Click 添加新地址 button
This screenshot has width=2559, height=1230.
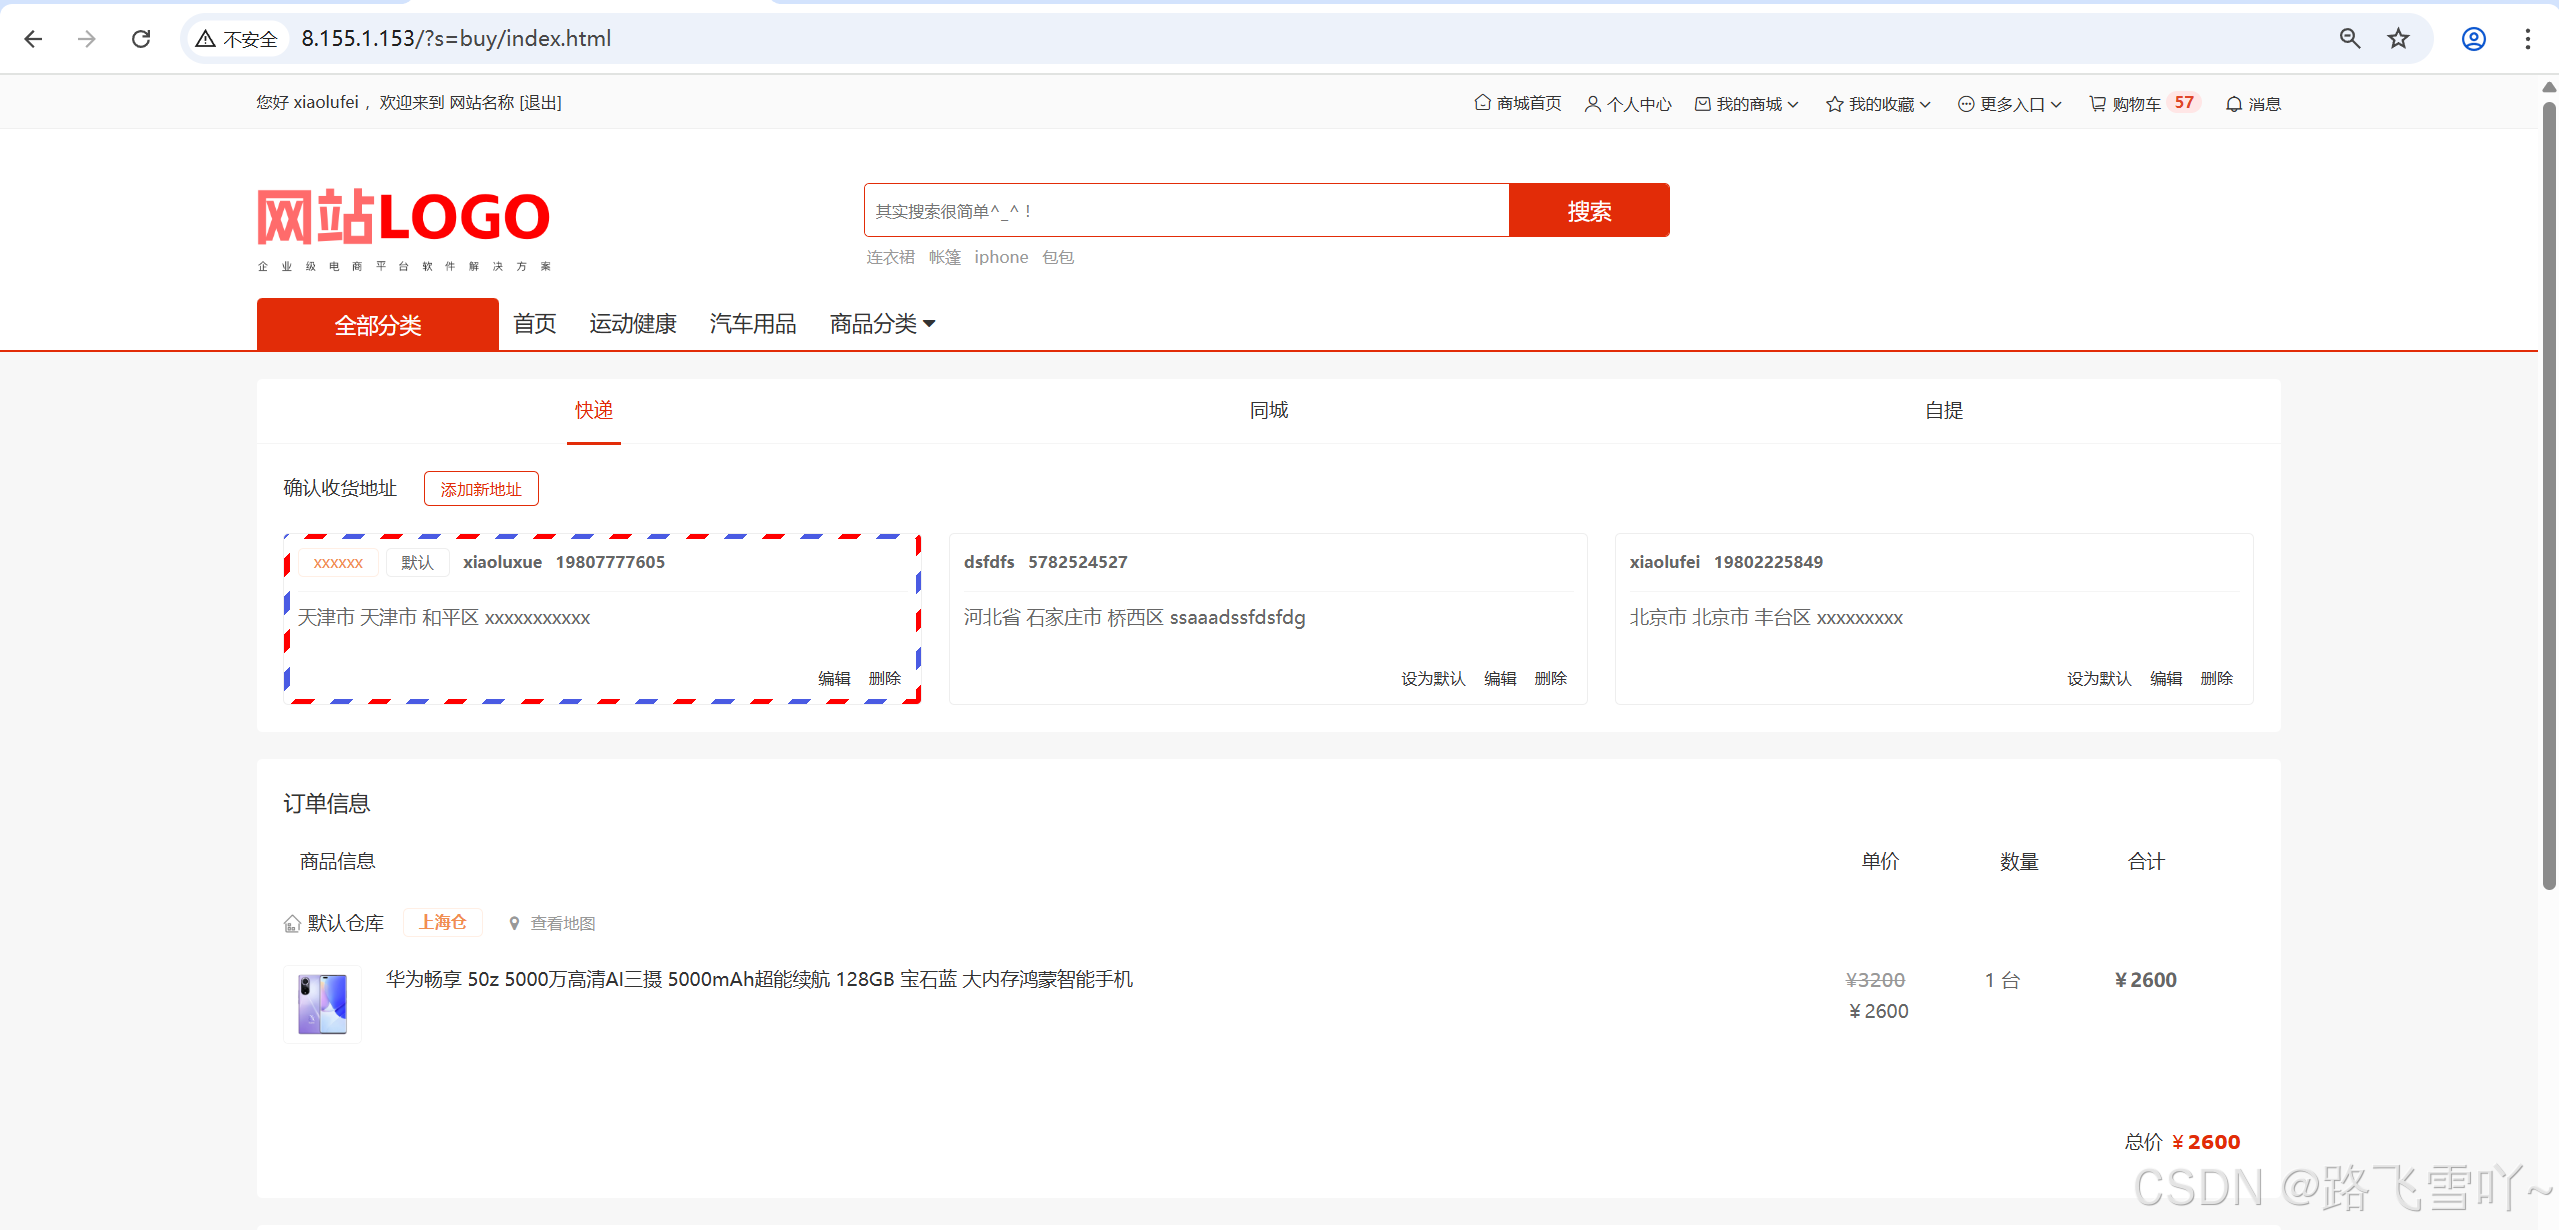481,489
